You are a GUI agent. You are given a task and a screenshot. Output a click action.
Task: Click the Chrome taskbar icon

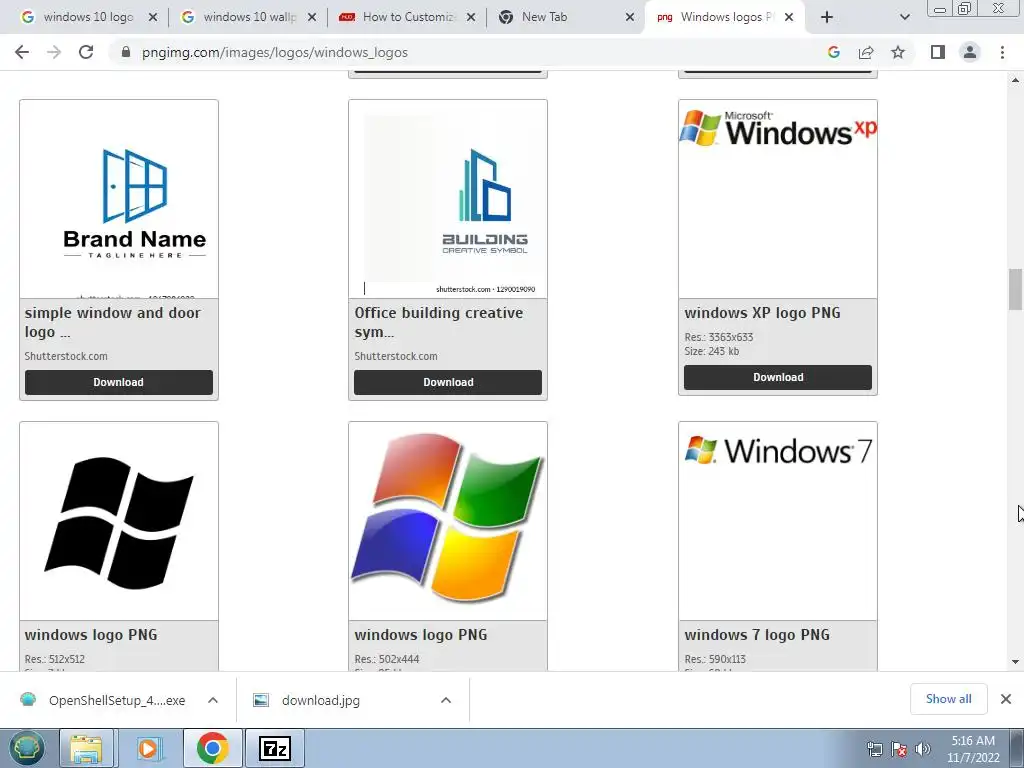point(213,748)
